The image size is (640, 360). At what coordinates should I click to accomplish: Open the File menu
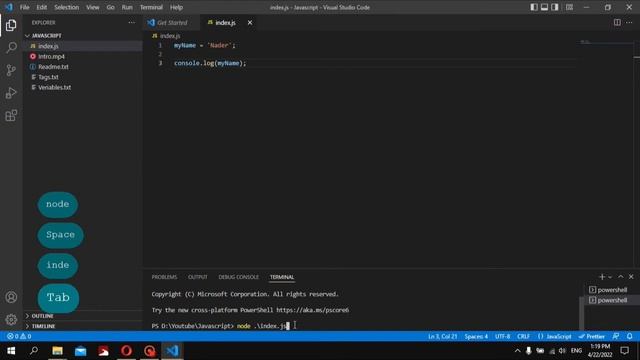click(x=24, y=7)
